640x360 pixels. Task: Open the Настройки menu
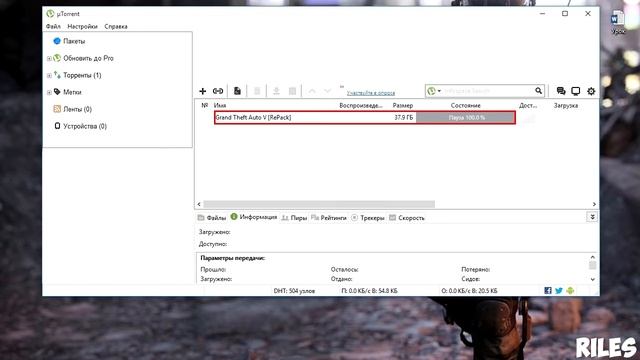82,26
